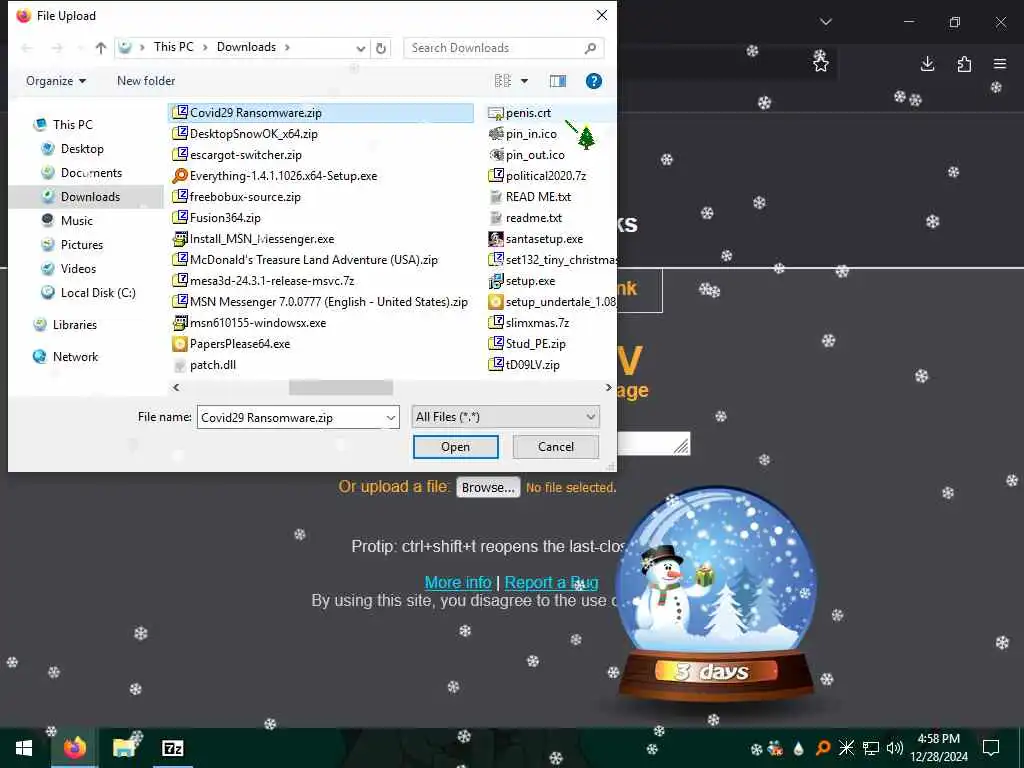
Task: Select Desktop in the navigation pane
Action: (x=82, y=149)
